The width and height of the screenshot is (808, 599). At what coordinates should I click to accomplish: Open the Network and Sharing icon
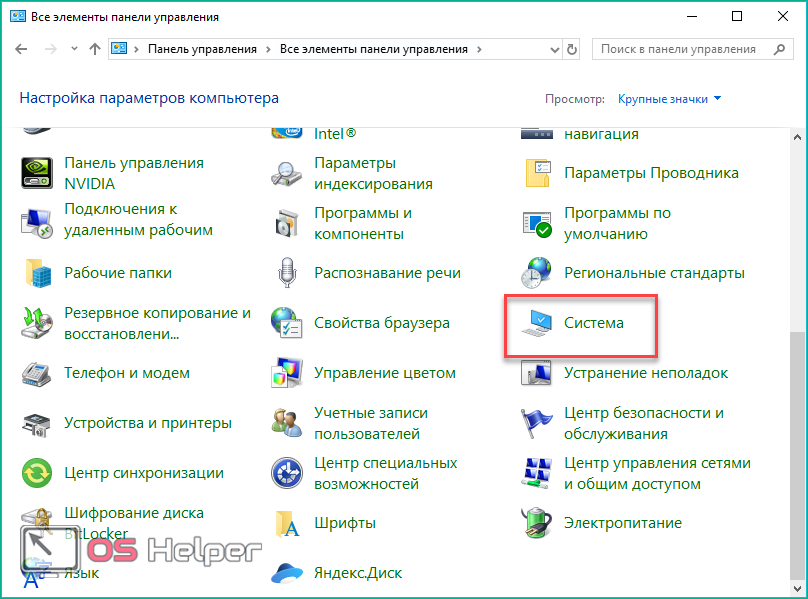pyautogui.click(x=537, y=473)
